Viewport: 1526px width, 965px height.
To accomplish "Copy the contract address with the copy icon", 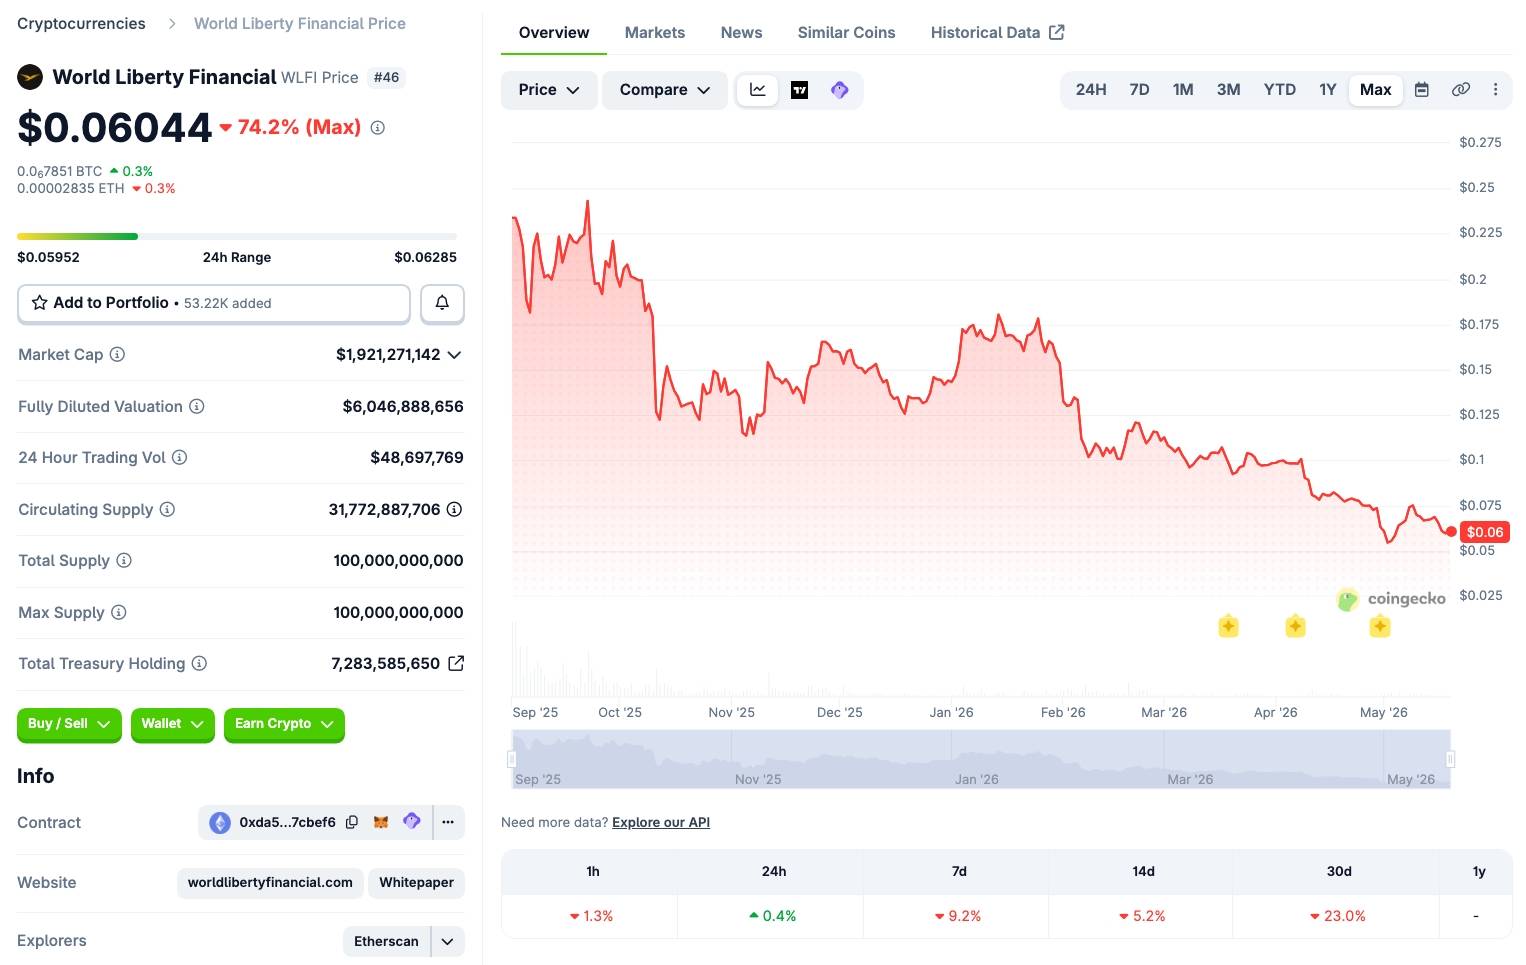I will 352,822.
